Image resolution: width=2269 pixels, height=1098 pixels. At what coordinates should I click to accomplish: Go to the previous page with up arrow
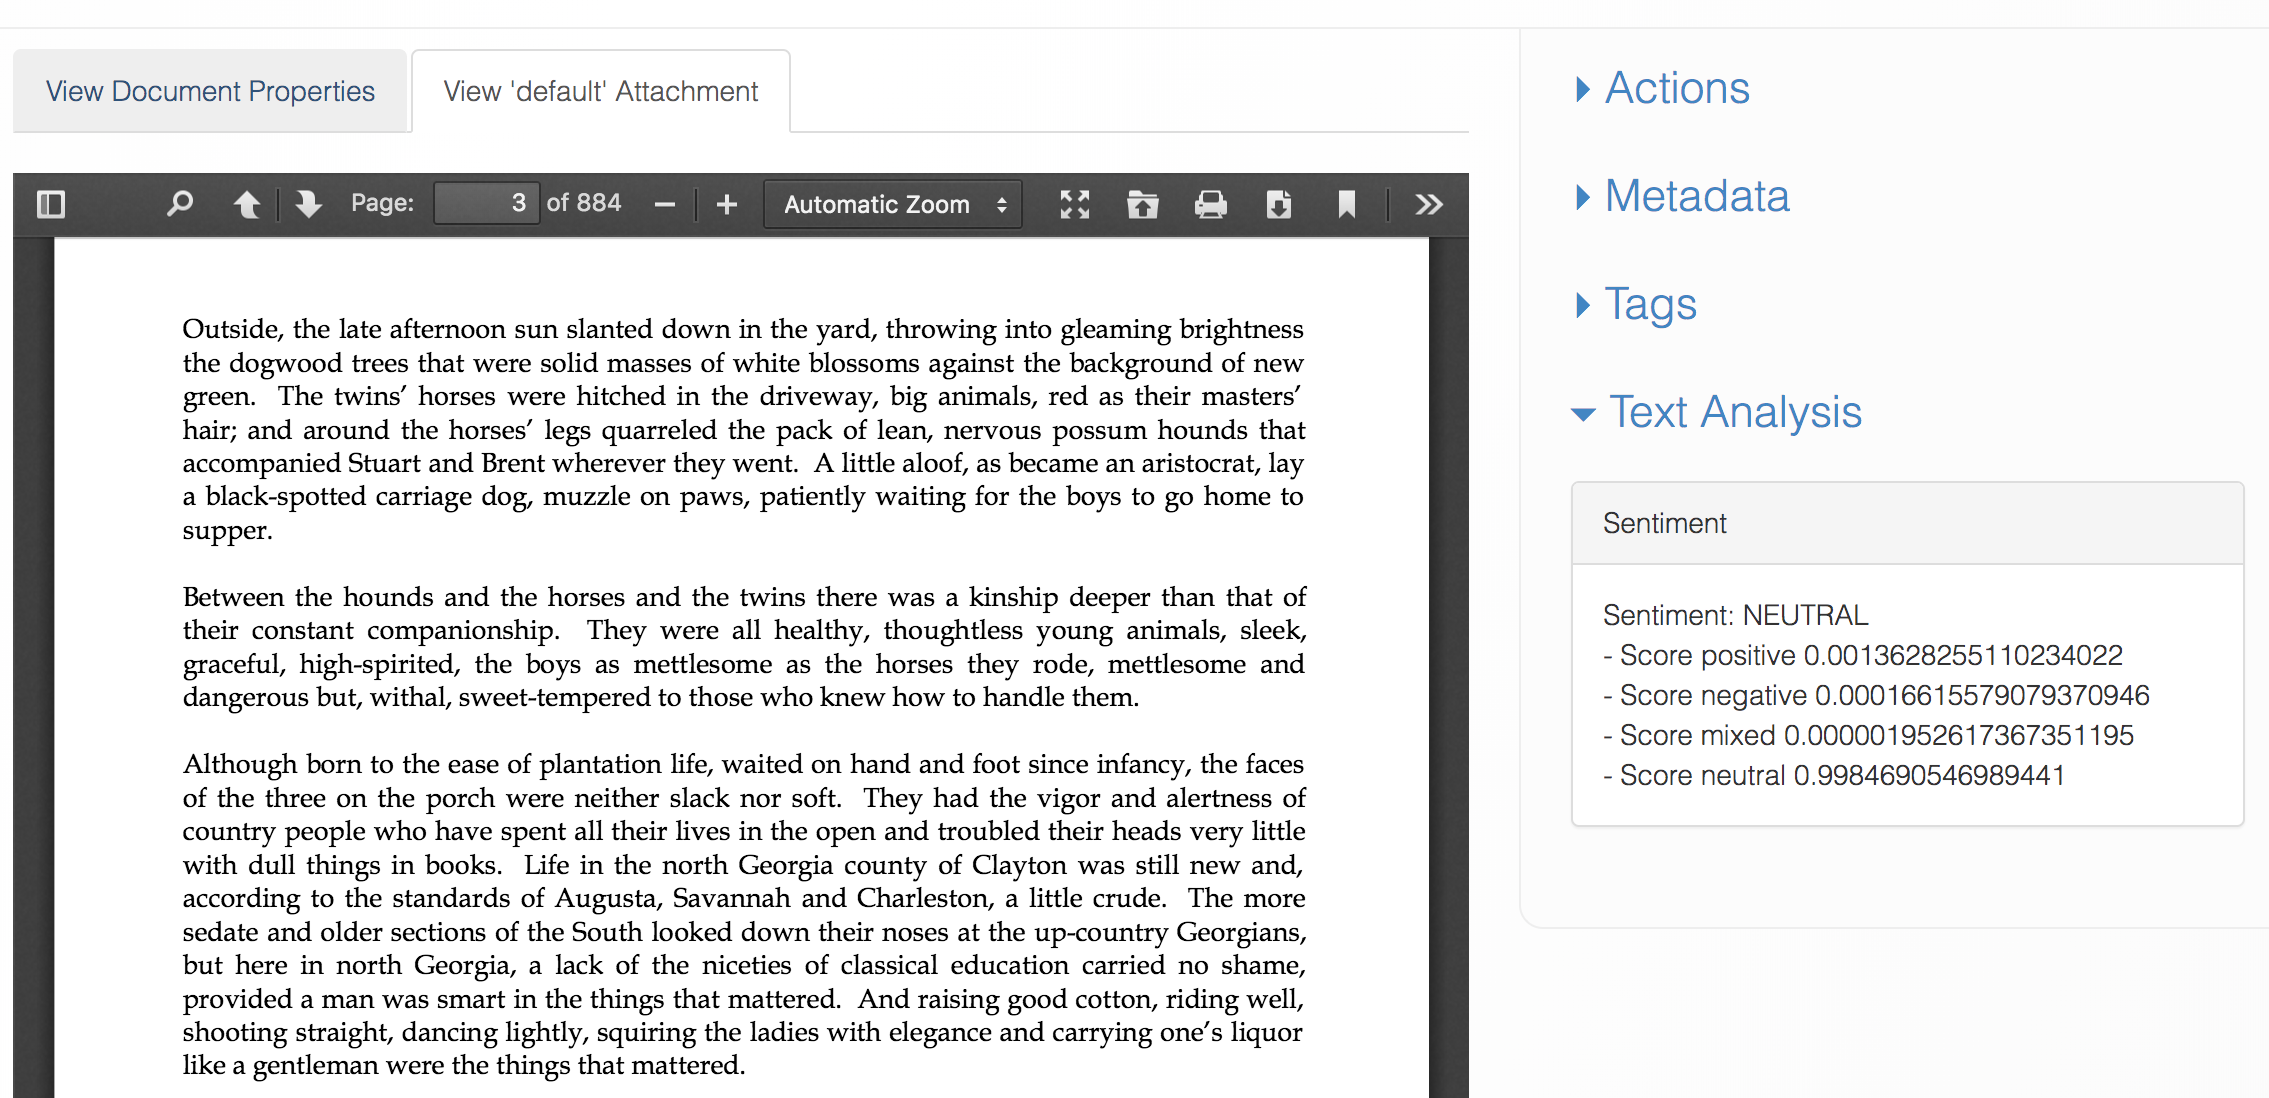coord(246,204)
